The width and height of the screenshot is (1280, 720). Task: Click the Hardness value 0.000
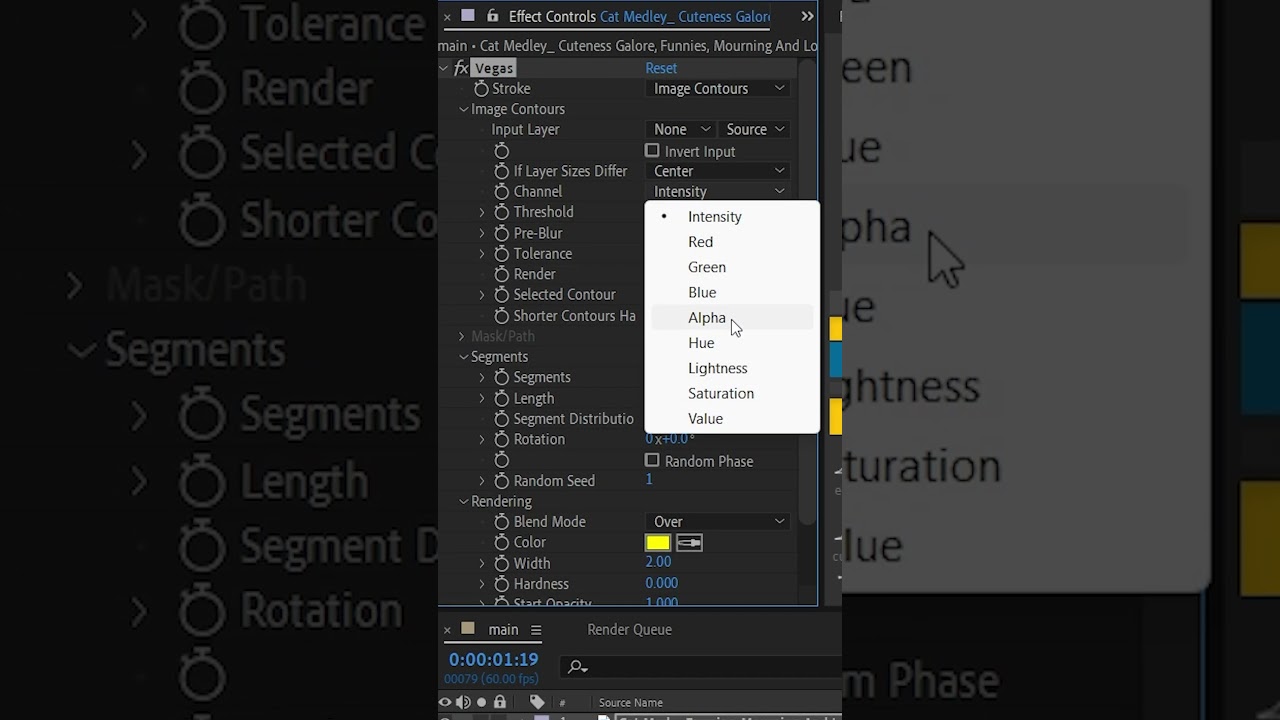tap(661, 583)
